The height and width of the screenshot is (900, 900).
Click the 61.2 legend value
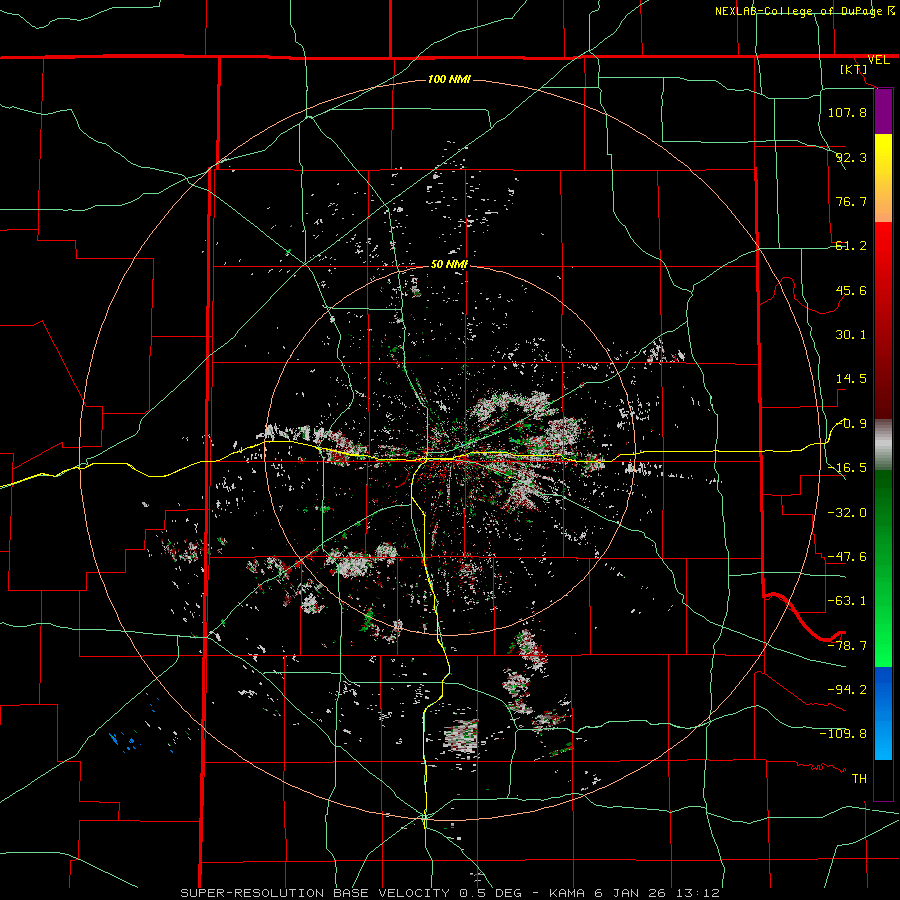click(851, 246)
